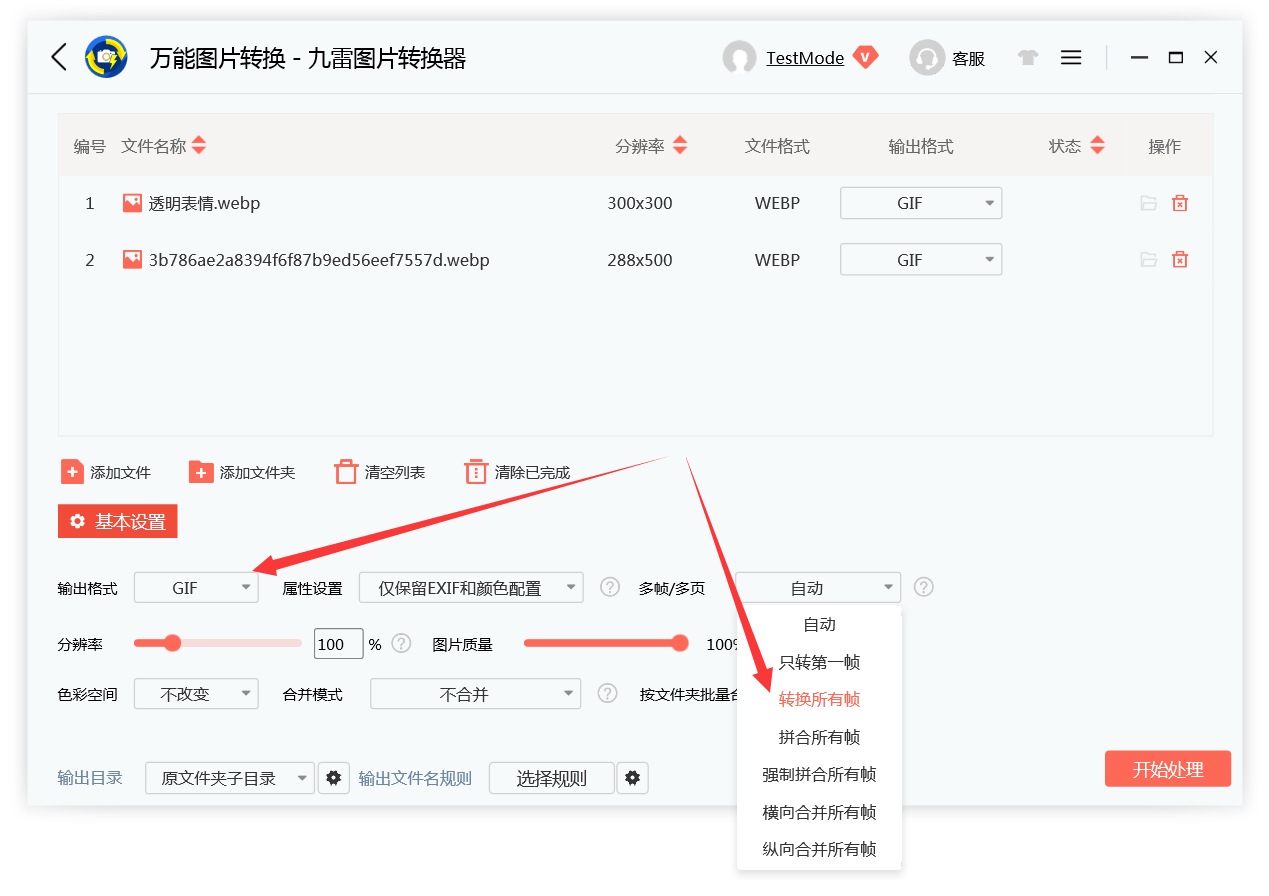The image size is (1269, 896).
Task: Select 转换所有帧 option
Action: click(x=819, y=699)
